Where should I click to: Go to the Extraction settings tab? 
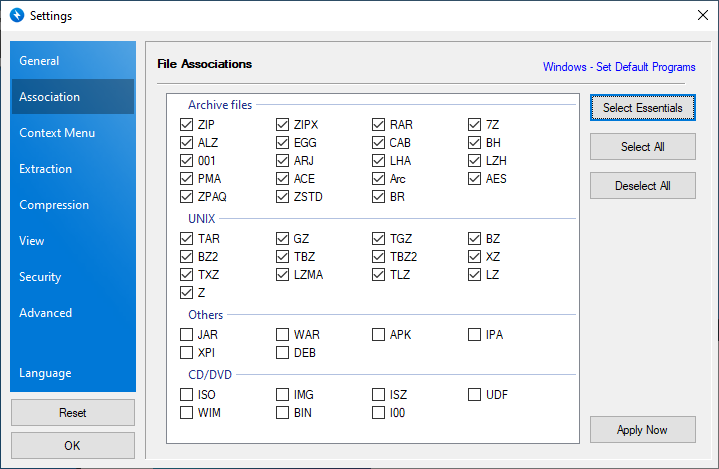pyautogui.click(x=72, y=169)
